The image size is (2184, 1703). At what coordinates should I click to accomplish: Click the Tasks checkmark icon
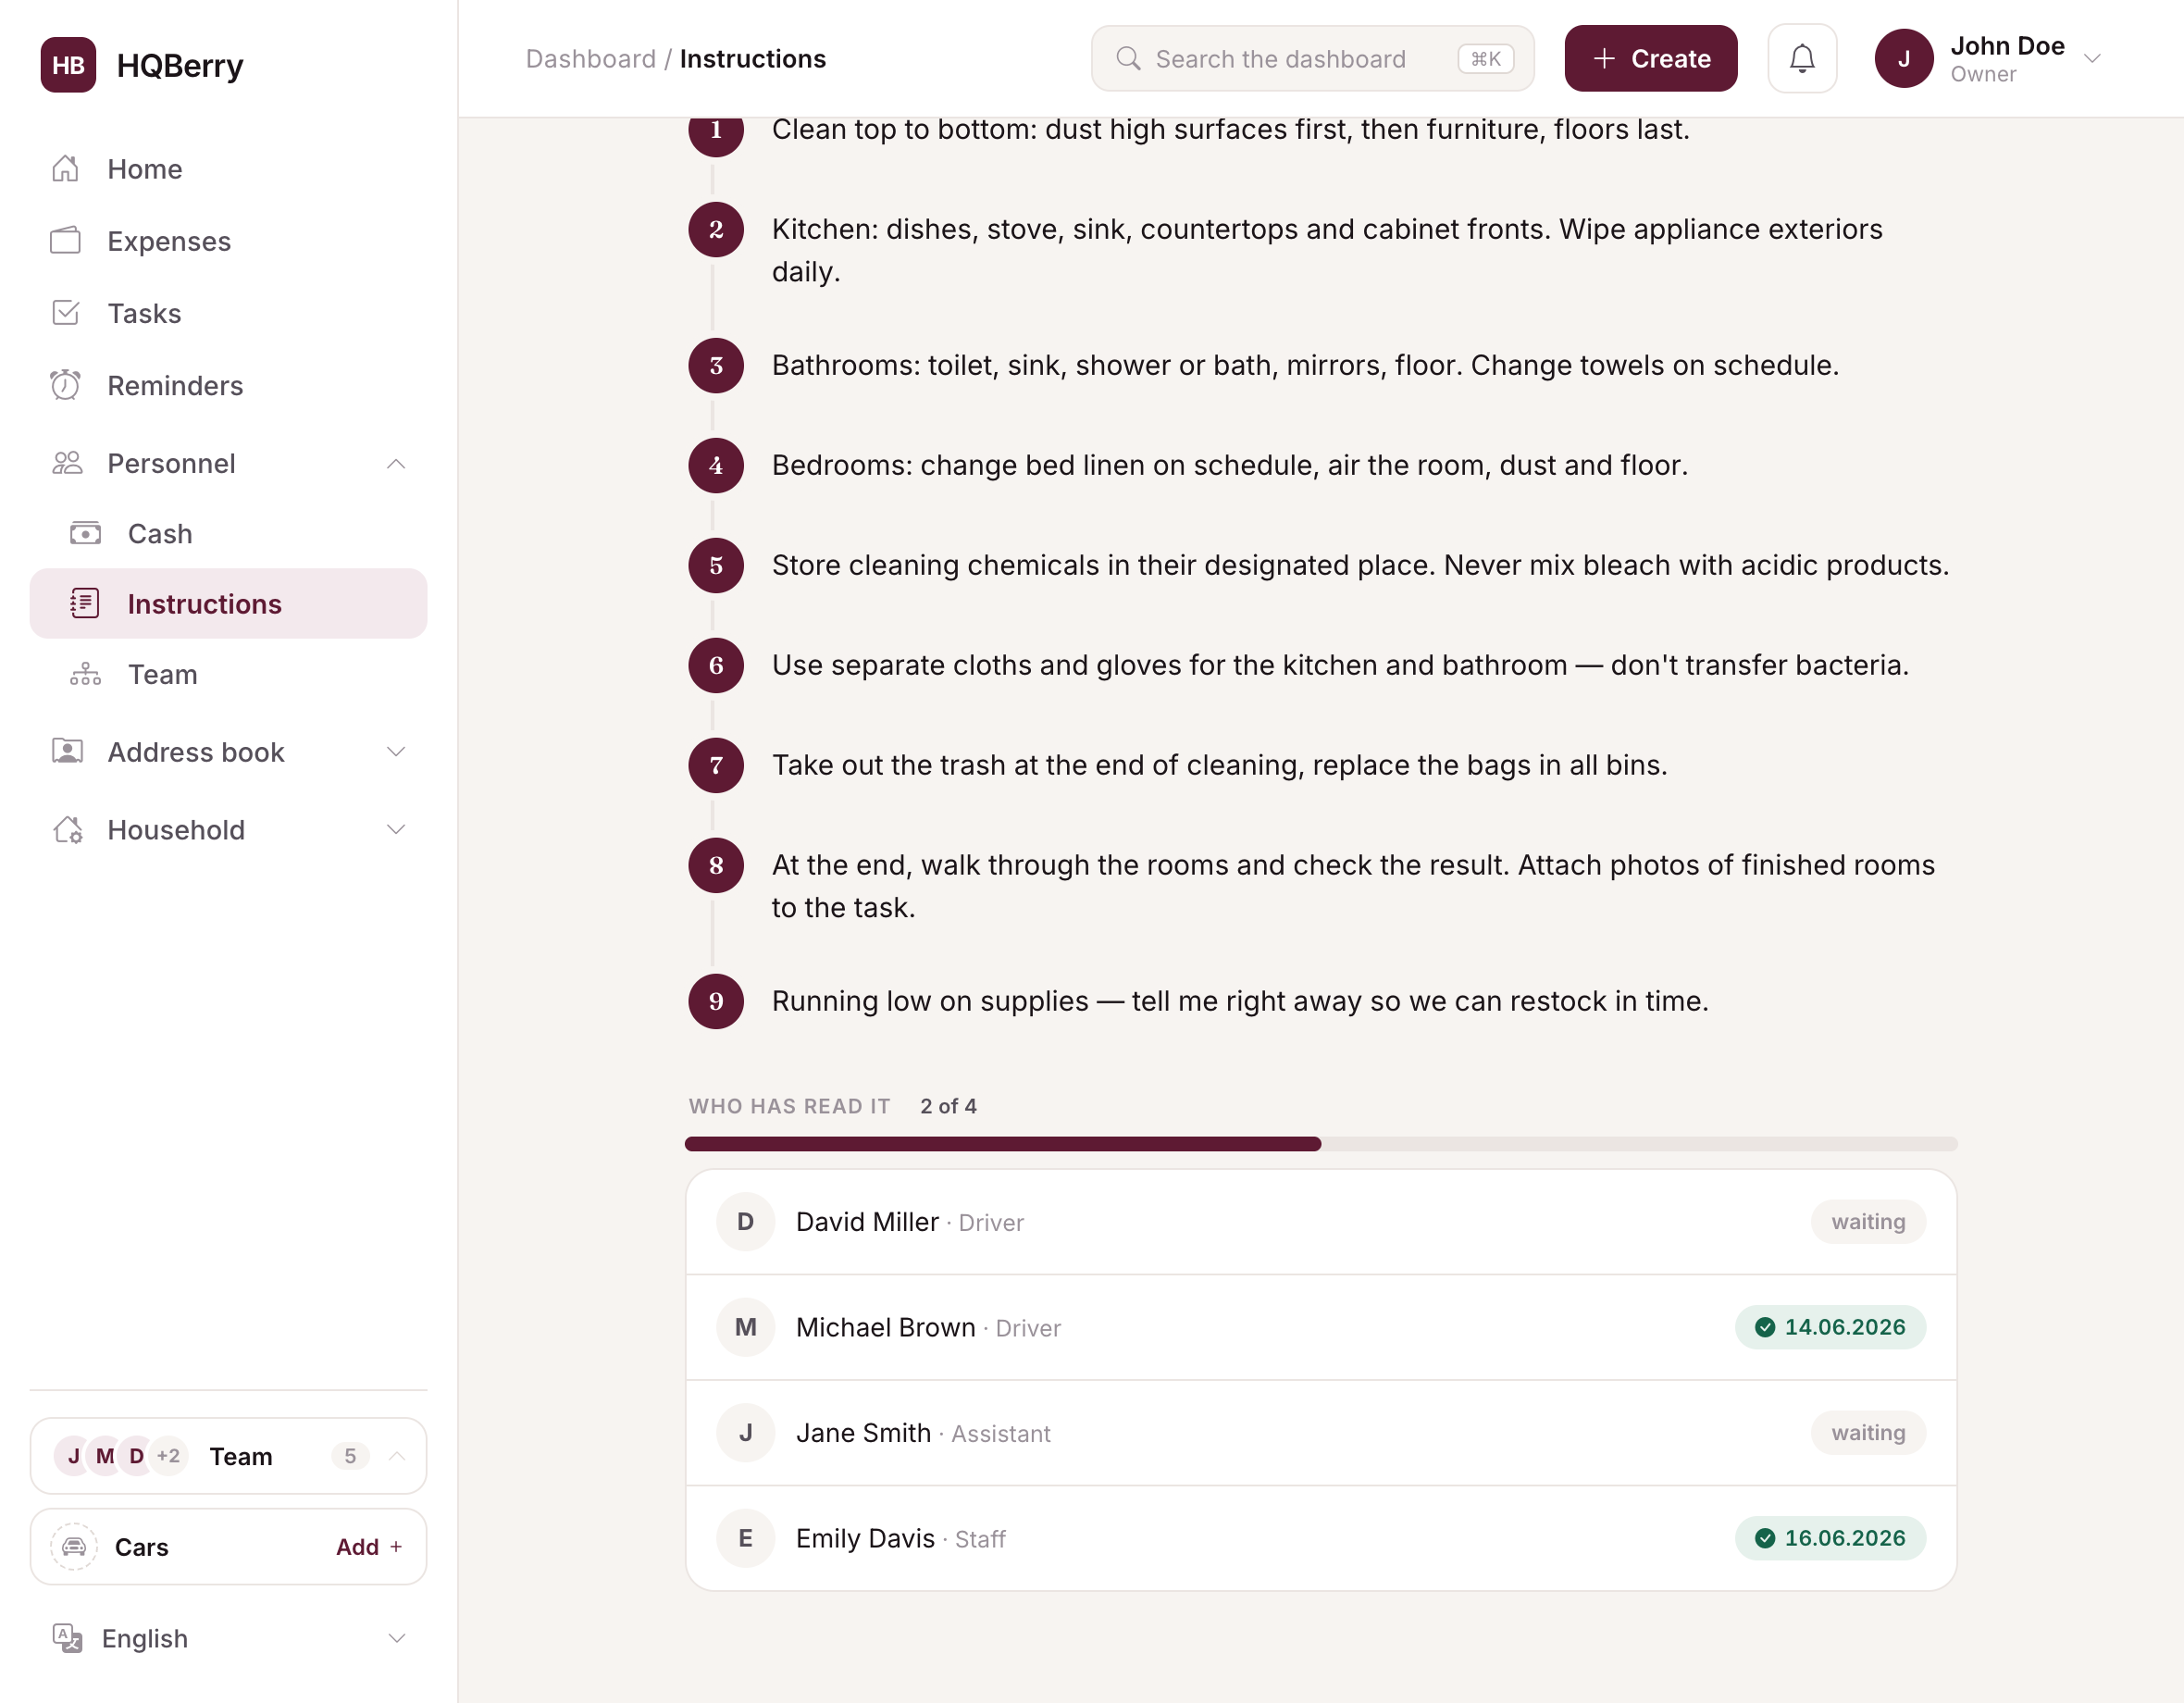point(66,313)
